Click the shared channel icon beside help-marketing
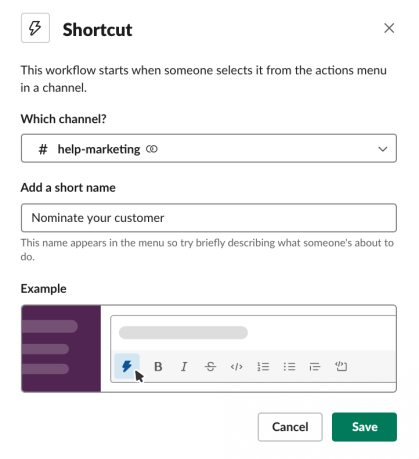 [x=152, y=149]
